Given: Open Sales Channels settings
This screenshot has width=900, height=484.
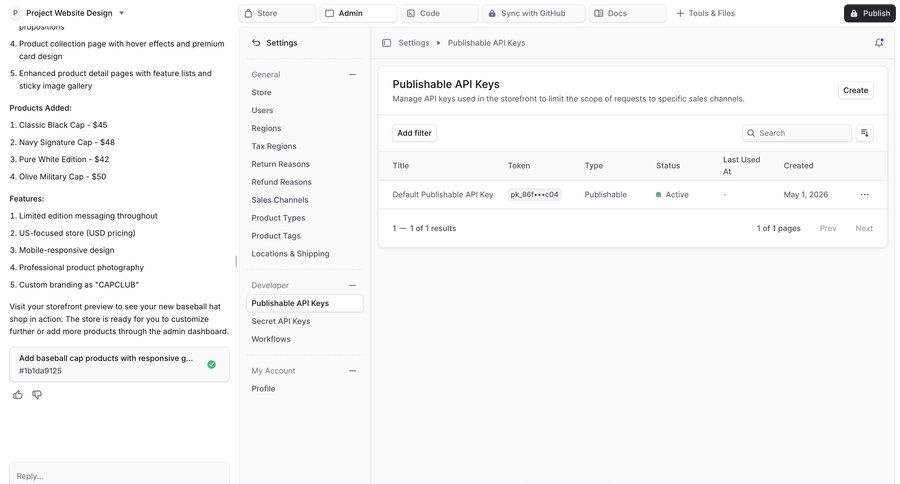Looking at the screenshot, I should pyautogui.click(x=280, y=200).
